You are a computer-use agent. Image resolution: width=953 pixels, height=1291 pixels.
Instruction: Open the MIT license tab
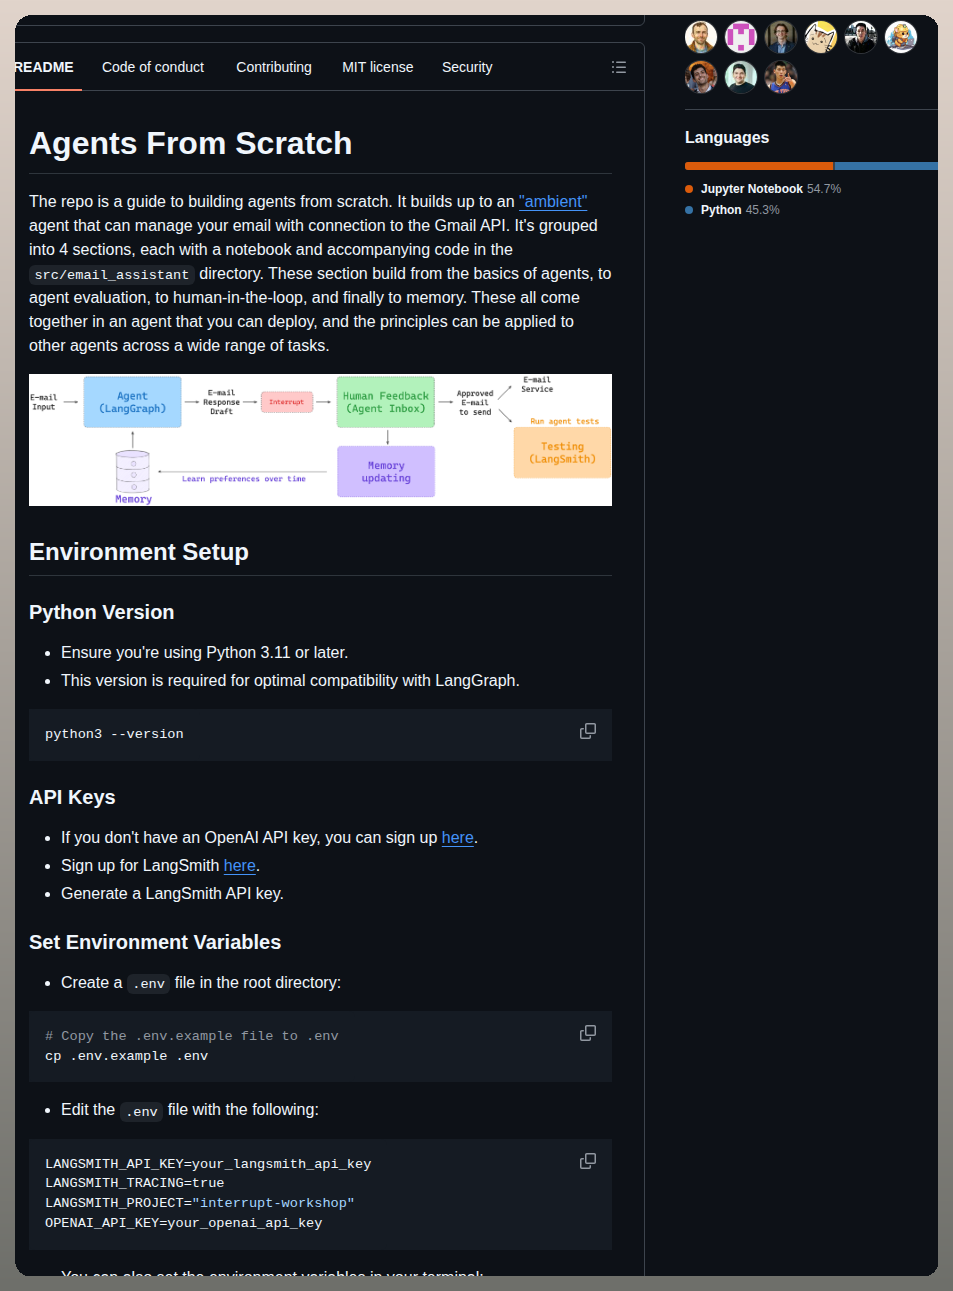377,67
